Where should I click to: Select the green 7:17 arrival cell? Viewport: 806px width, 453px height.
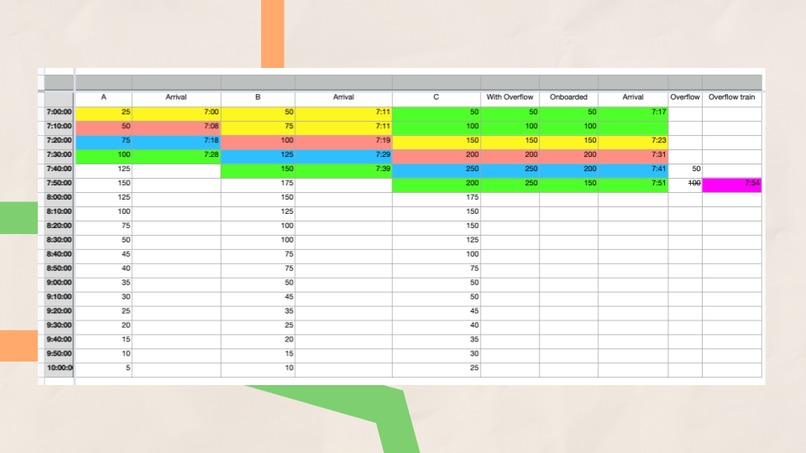point(633,112)
